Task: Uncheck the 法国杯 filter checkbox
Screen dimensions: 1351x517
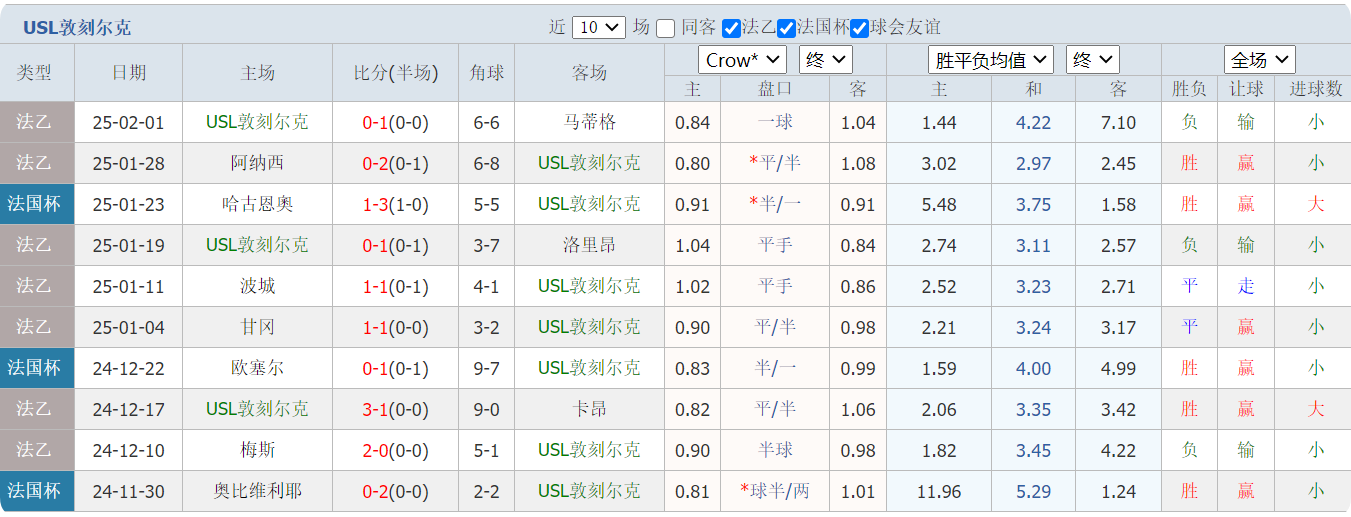Action: pyautogui.click(x=786, y=28)
